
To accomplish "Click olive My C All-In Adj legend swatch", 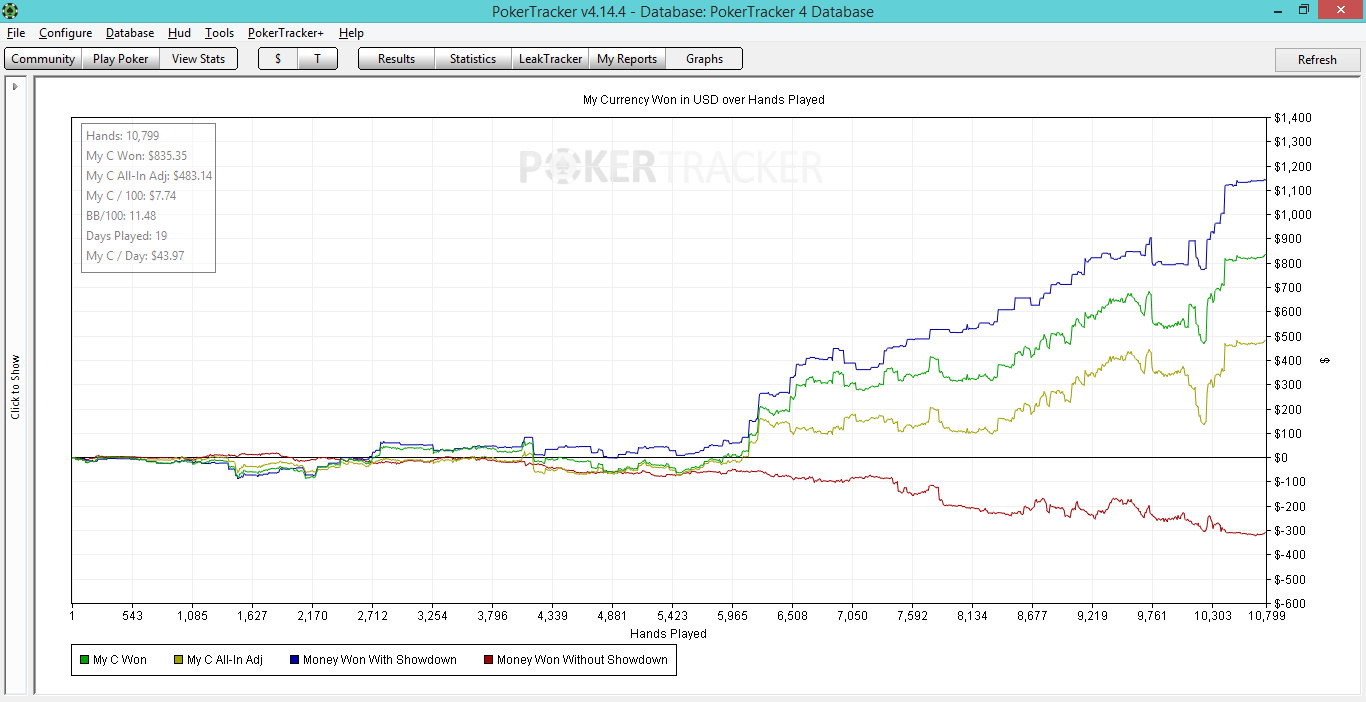I will click(178, 660).
